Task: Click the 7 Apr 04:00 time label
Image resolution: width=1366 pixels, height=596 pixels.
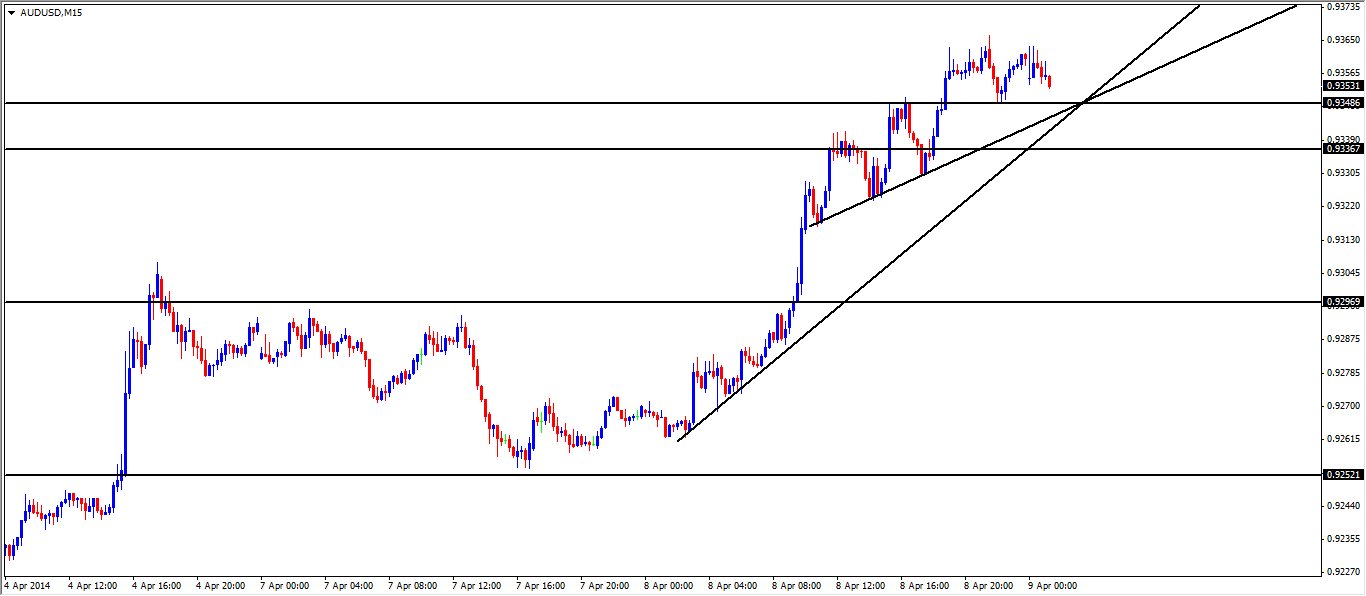Action: pyautogui.click(x=349, y=586)
